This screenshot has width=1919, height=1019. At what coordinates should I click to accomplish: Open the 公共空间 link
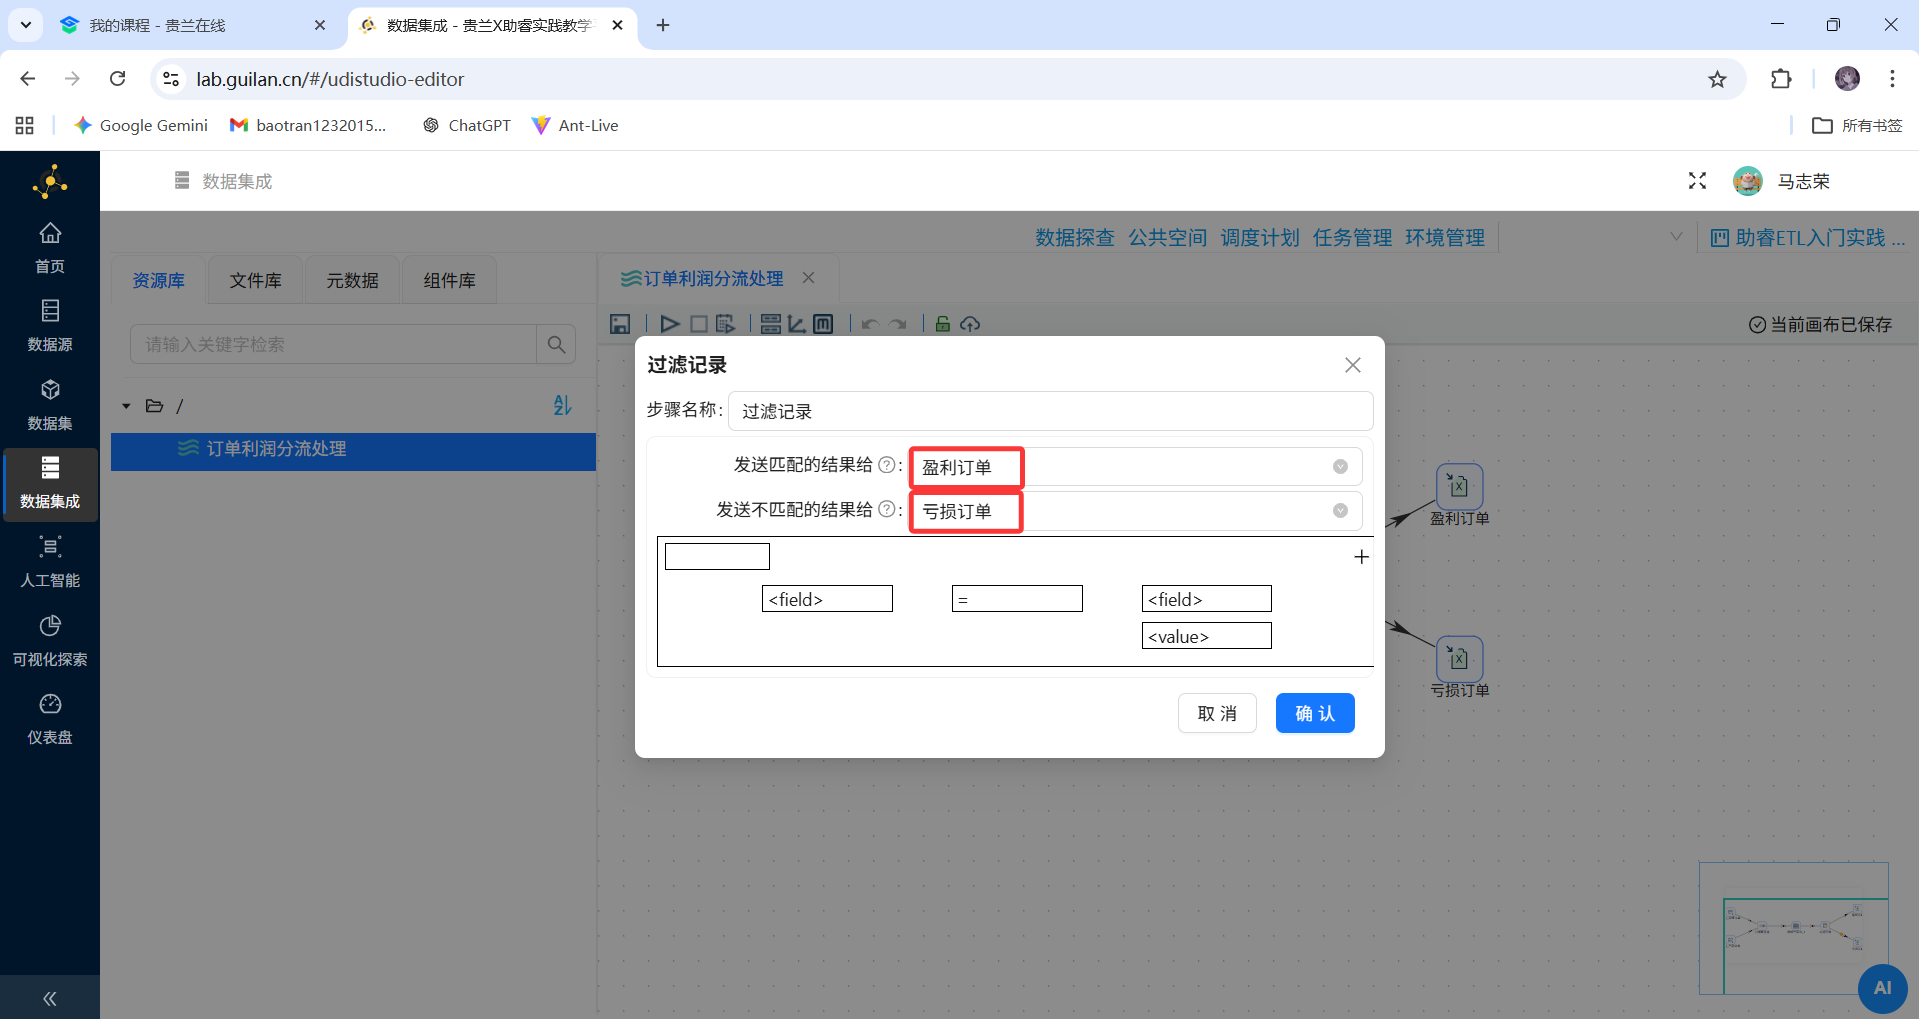1168,238
